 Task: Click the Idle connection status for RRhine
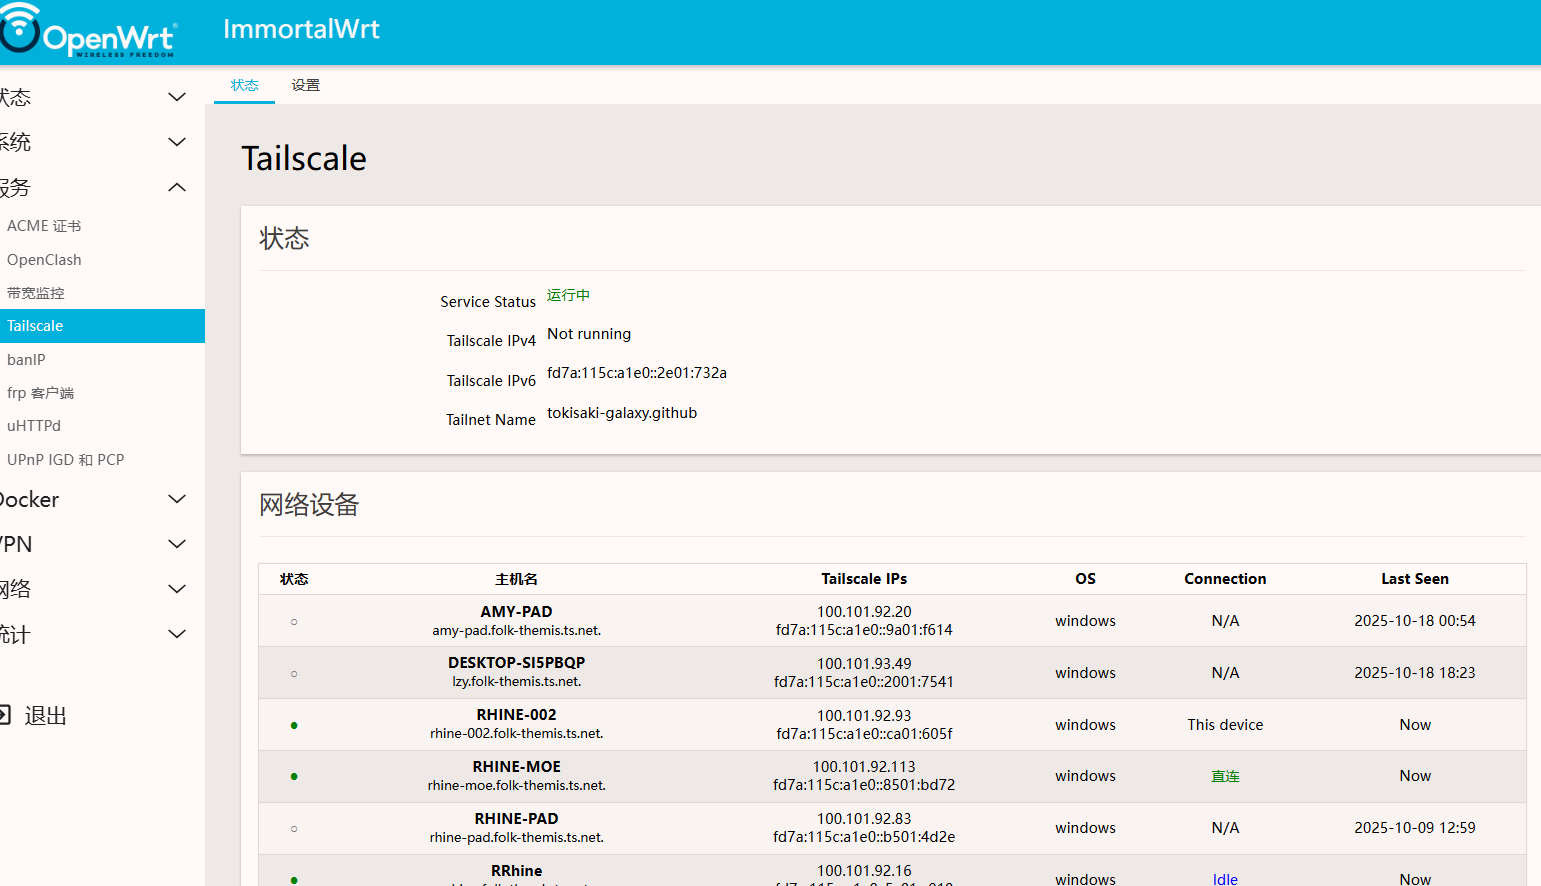click(1225, 880)
